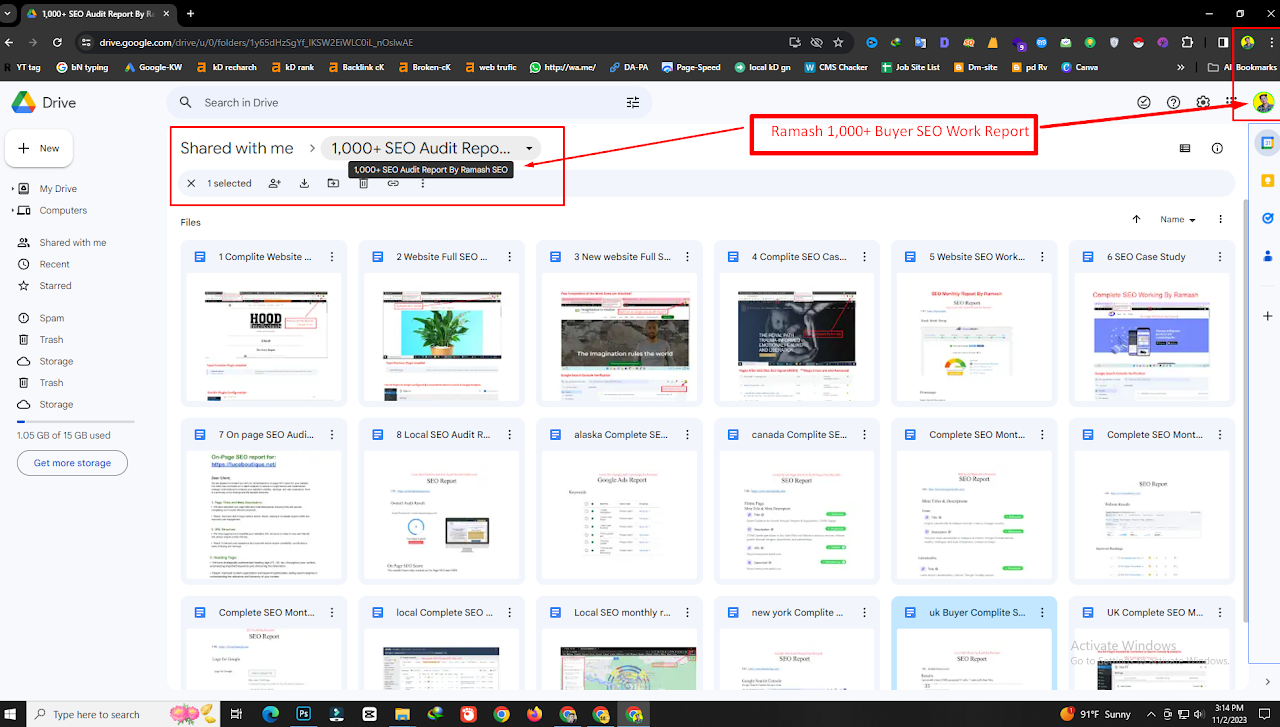Click the get link icon
This screenshot has height=727, width=1280.
(x=393, y=183)
